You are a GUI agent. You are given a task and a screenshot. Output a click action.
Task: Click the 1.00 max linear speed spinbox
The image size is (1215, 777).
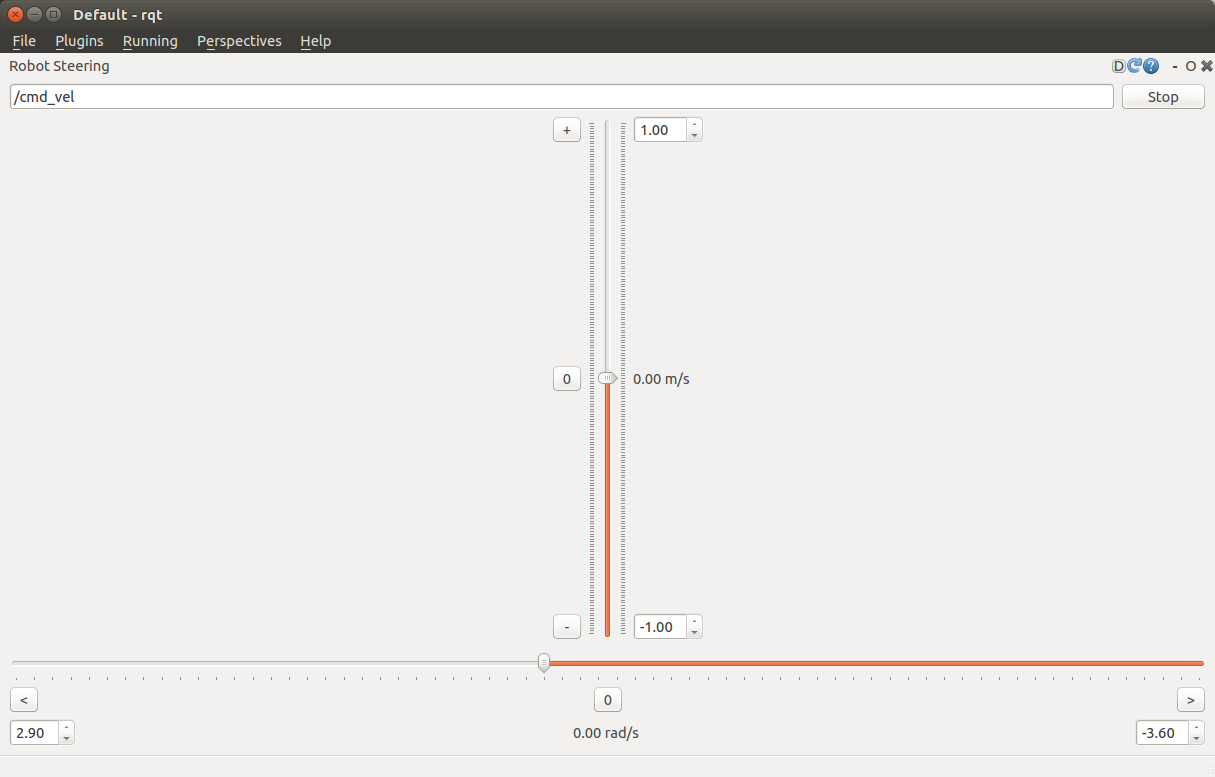[x=660, y=130]
